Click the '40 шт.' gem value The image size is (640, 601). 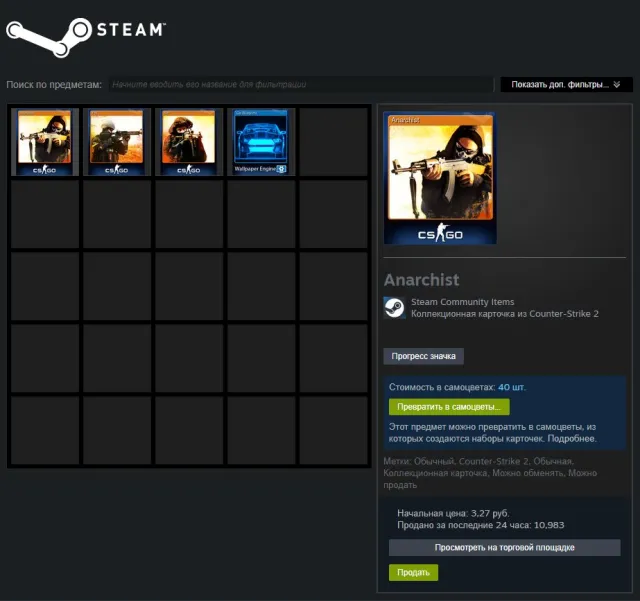click(x=512, y=387)
